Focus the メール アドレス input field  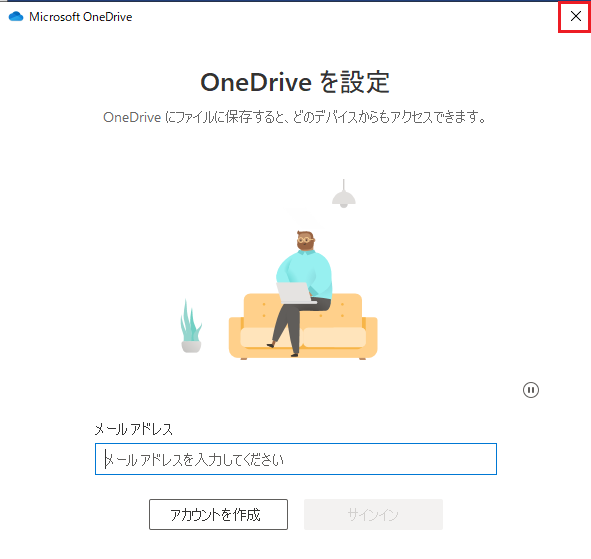pyautogui.click(x=296, y=459)
